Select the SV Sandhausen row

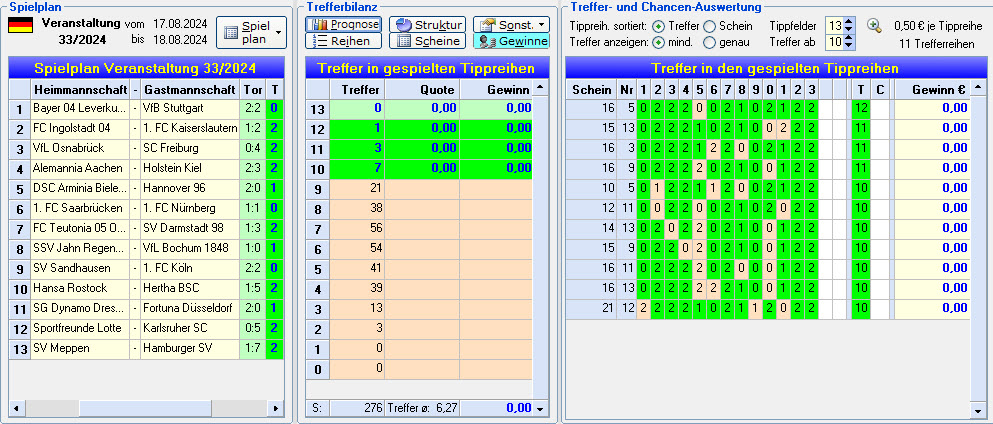(146, 268)
